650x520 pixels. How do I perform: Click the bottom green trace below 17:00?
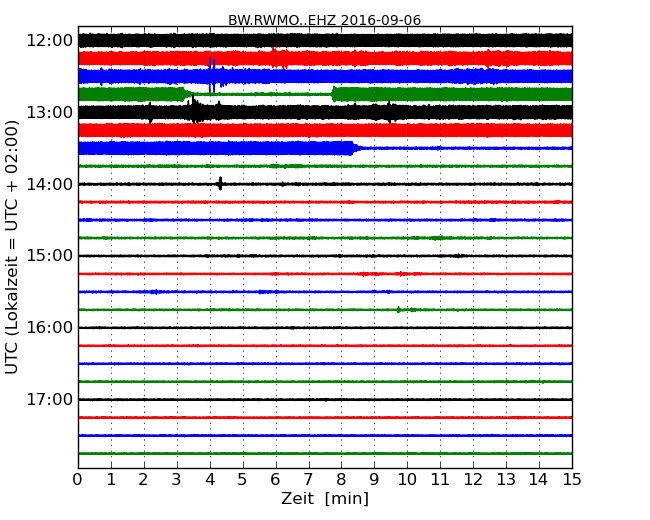325,453
